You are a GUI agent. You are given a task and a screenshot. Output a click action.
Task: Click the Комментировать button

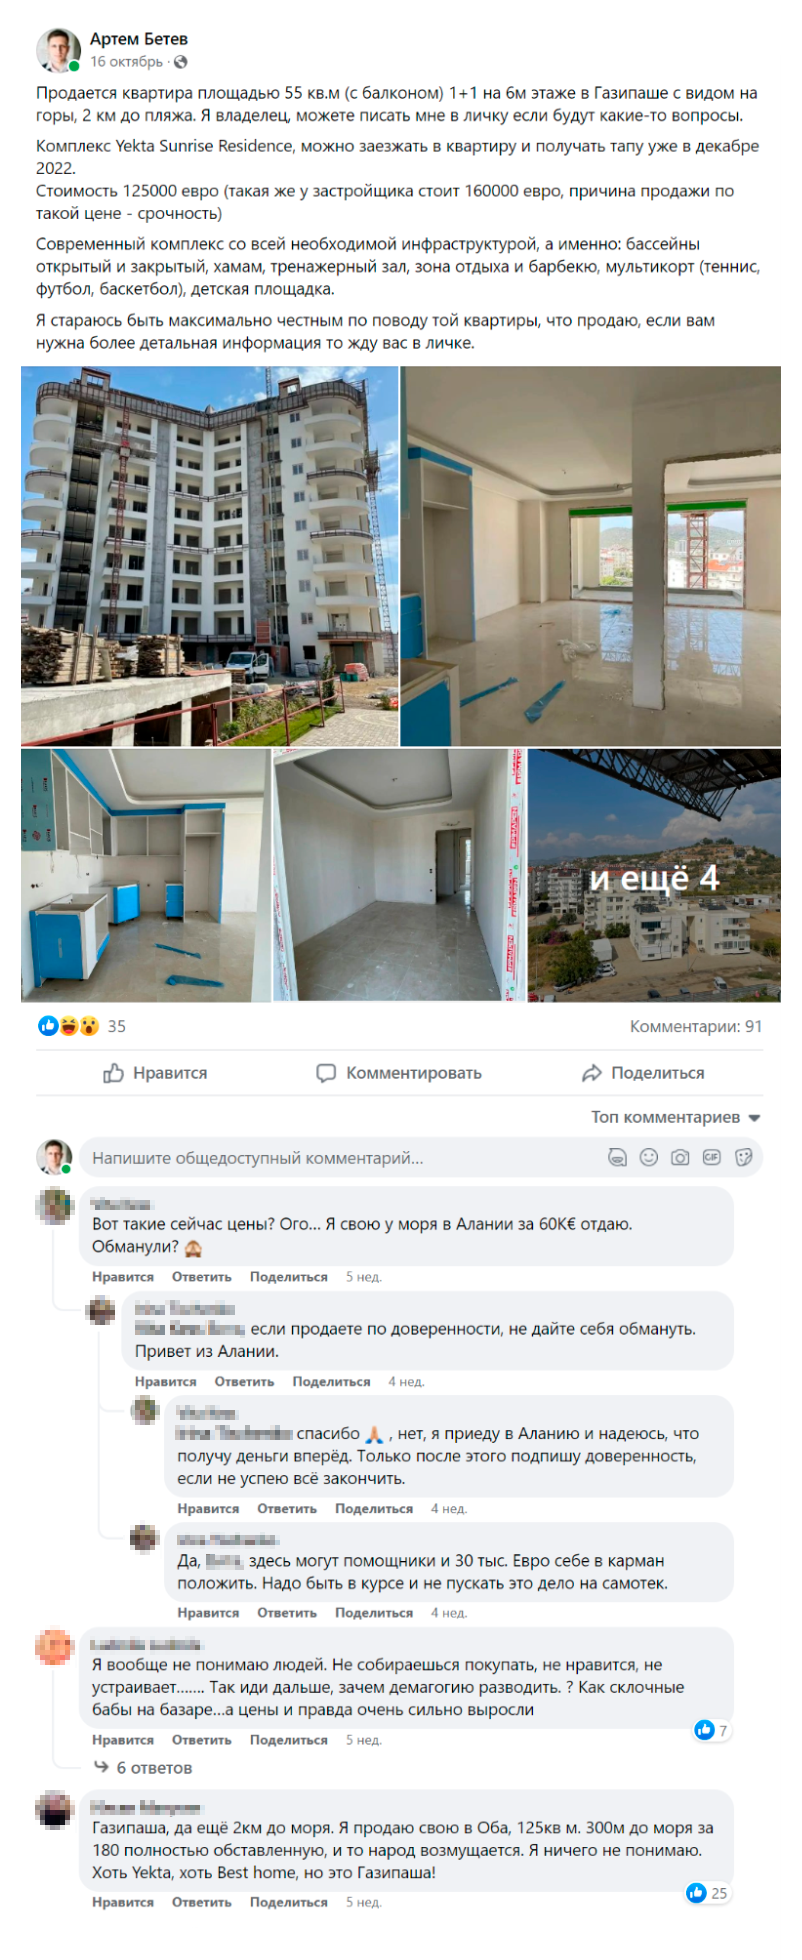pos(399,1073)
